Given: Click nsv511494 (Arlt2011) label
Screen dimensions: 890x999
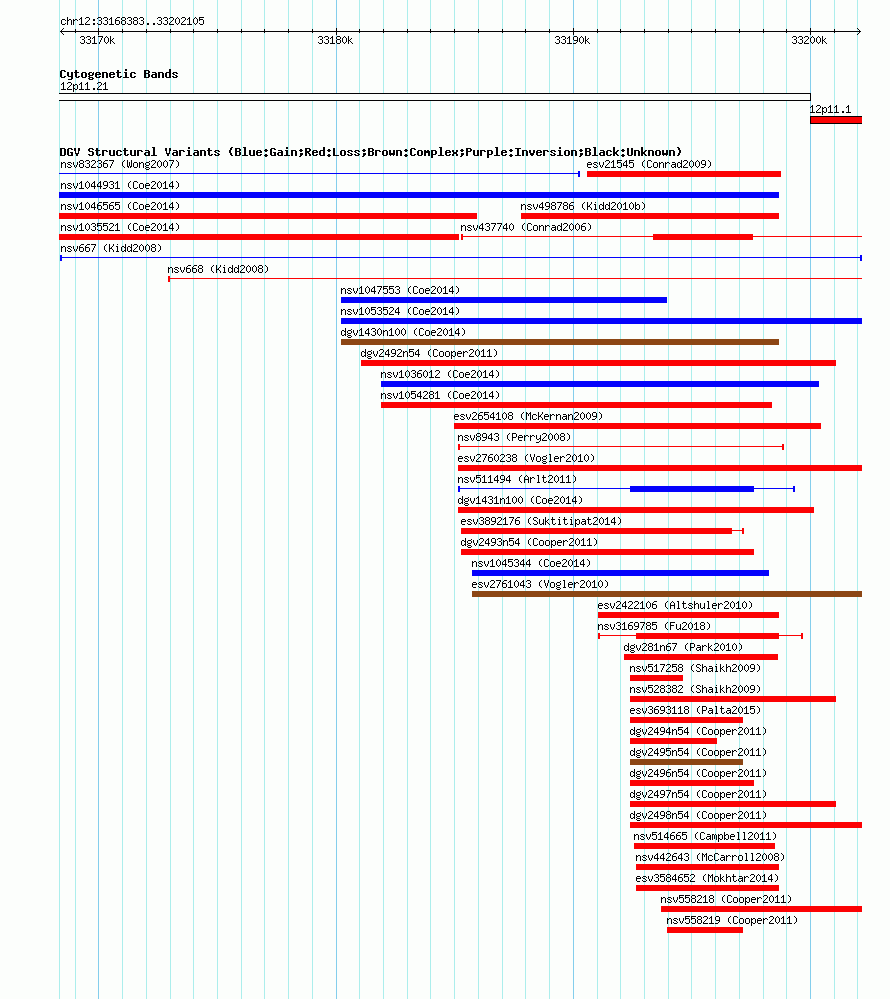Looking at the screenshot, I should coord(517,480).
